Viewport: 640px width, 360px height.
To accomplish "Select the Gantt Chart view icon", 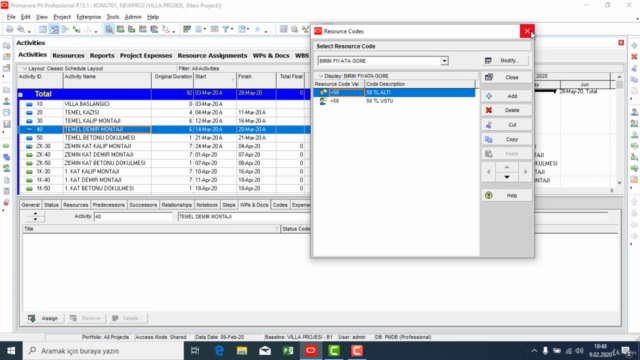I will coord(54,29).
